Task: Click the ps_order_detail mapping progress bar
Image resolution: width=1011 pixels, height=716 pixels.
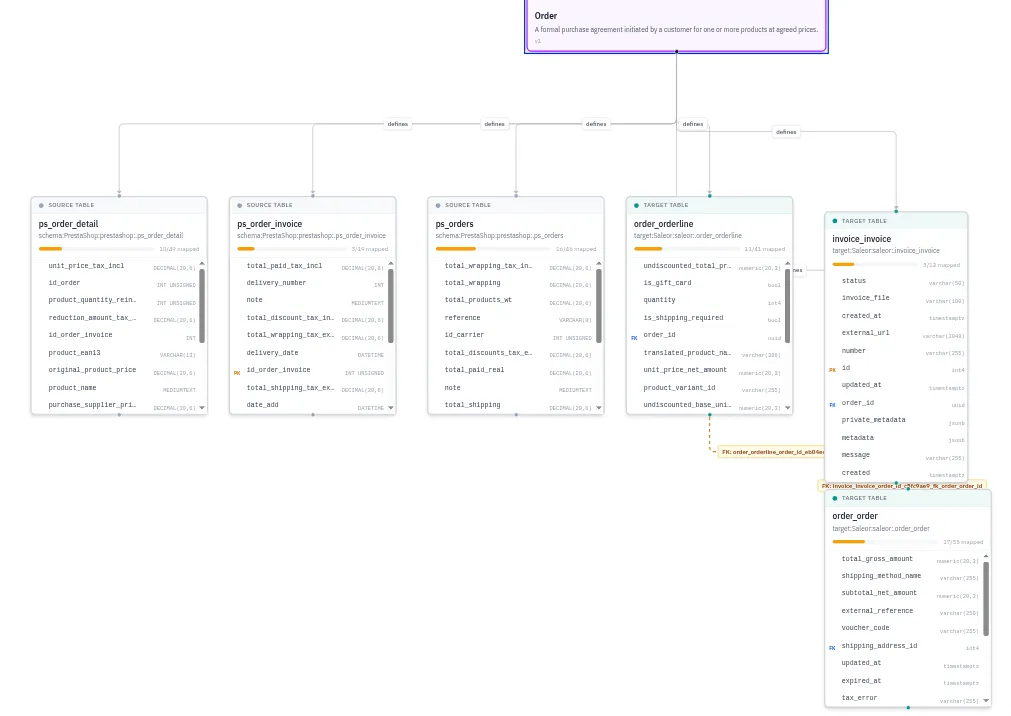Action: (x=96, y=249)
